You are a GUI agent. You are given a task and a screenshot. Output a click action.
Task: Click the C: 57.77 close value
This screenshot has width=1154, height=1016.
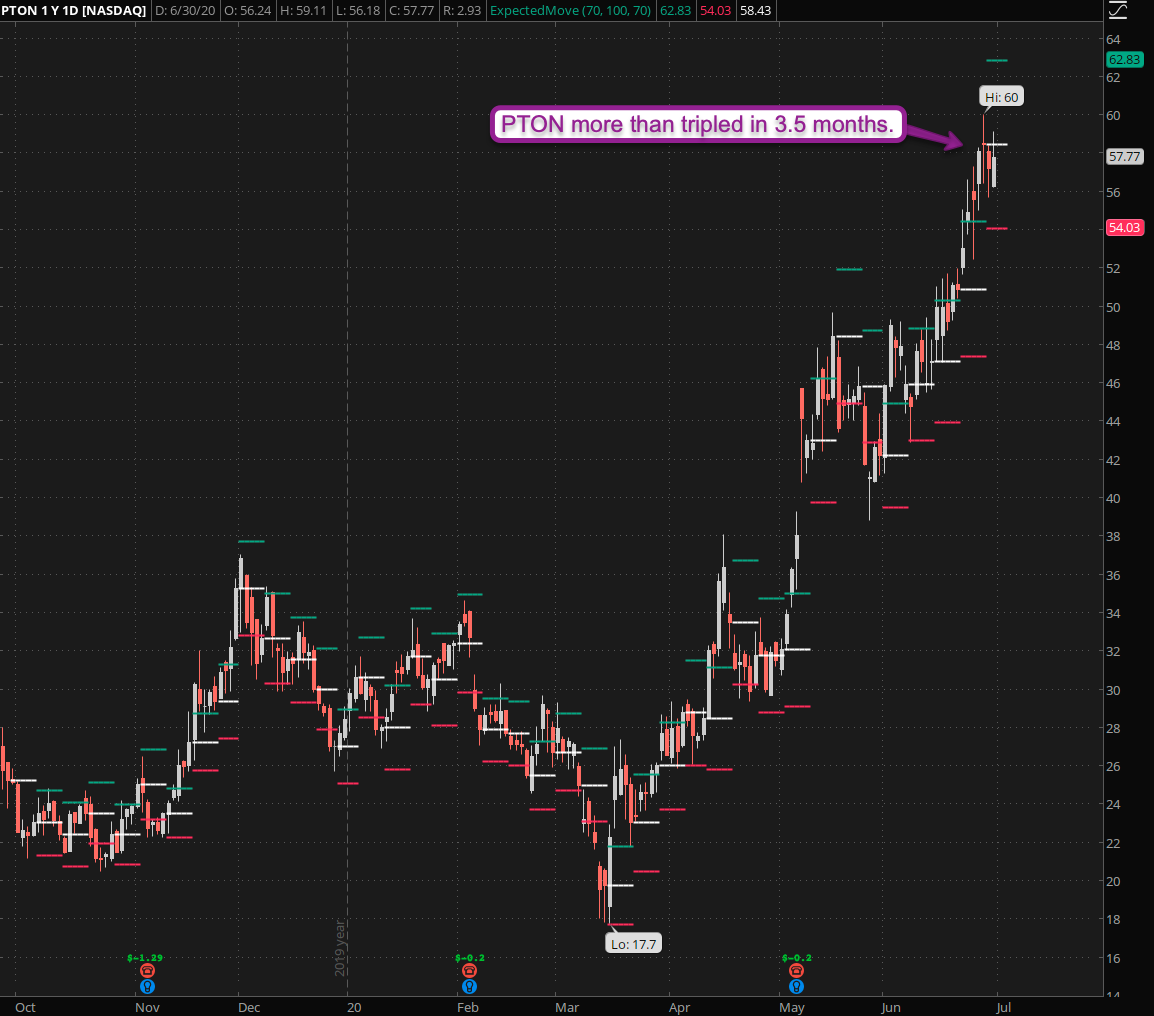coord(411,10)
